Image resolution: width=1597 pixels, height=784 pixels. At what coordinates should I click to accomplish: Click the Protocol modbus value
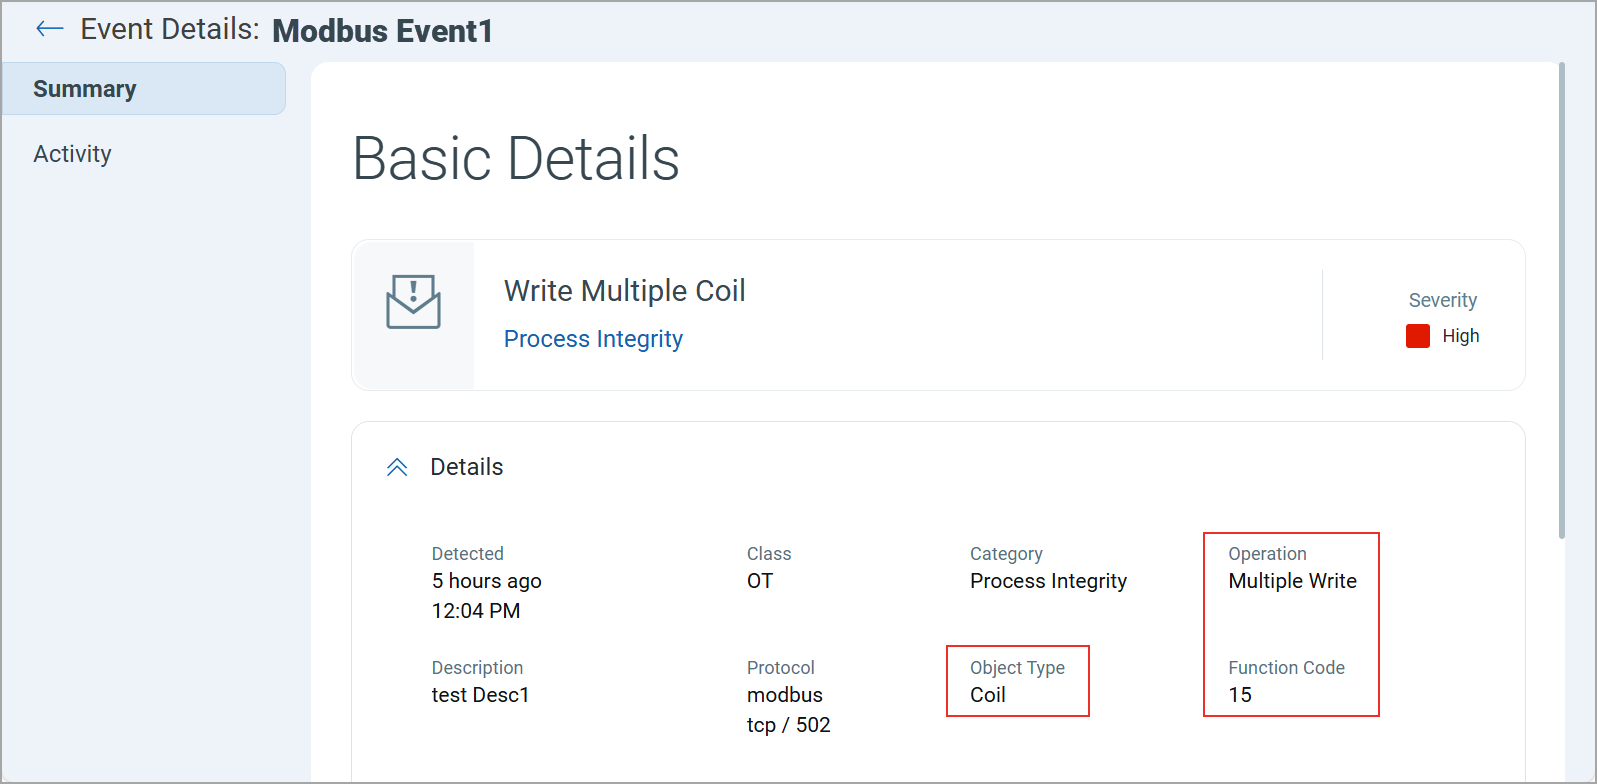[784, 695]
